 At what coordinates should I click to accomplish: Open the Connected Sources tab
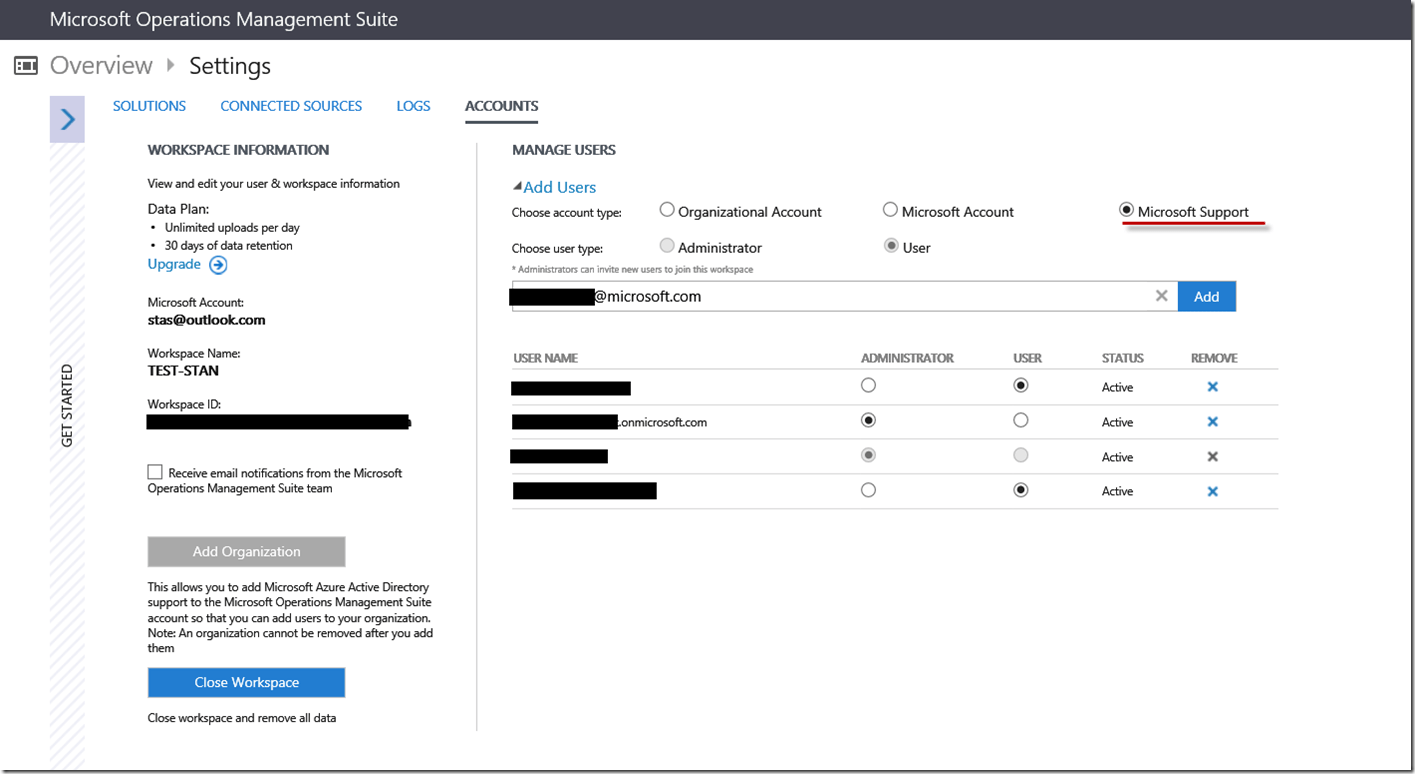[291, 106]
